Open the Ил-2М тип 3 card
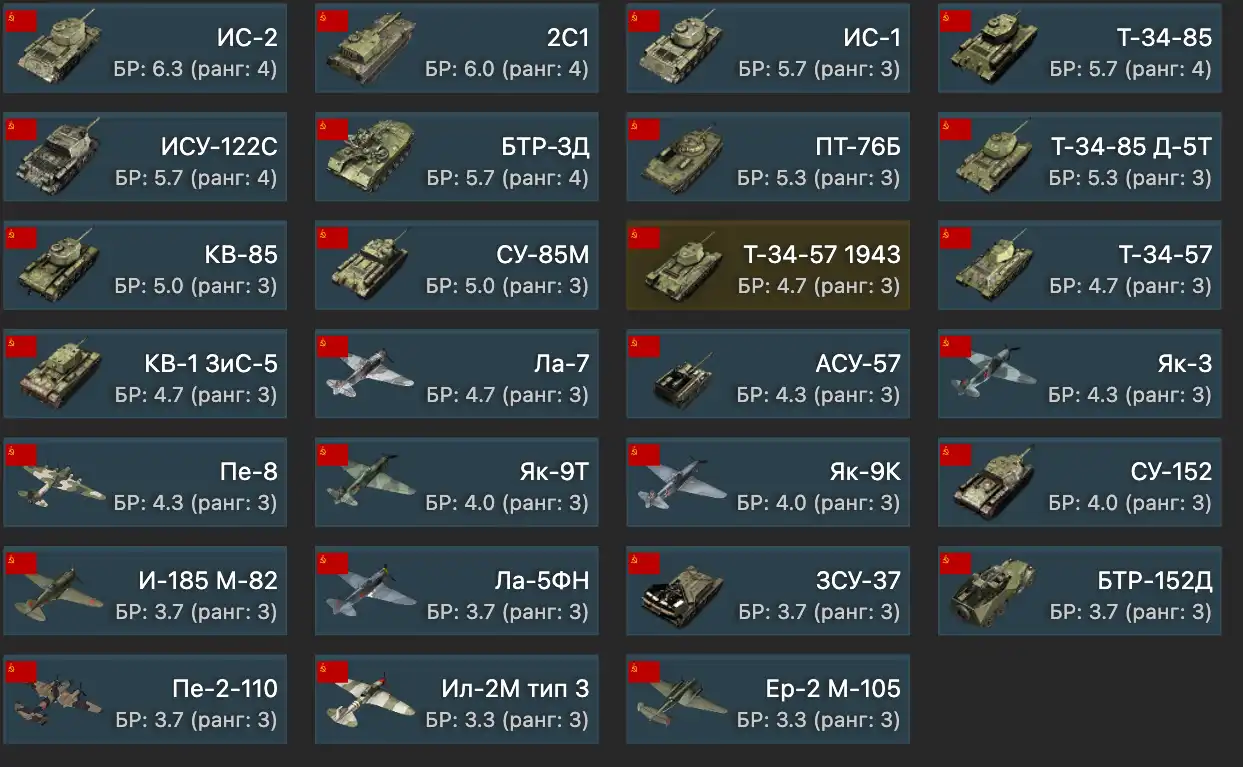1243x767 pixels. point(457,699)
